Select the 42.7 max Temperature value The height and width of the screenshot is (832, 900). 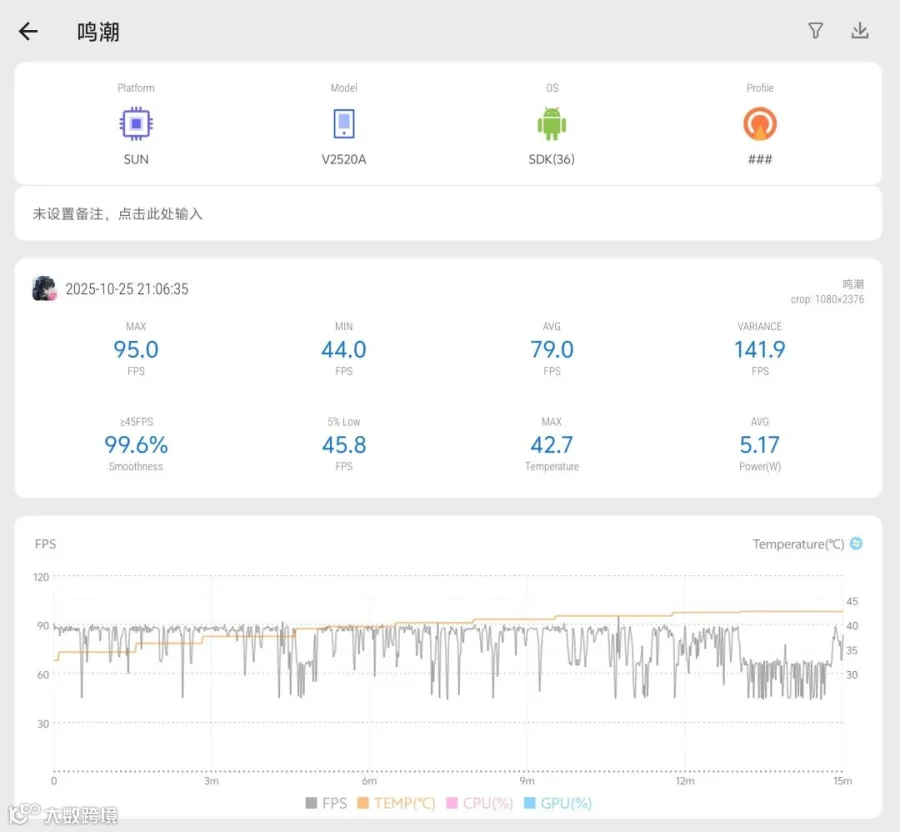click(x=552, y=445)
